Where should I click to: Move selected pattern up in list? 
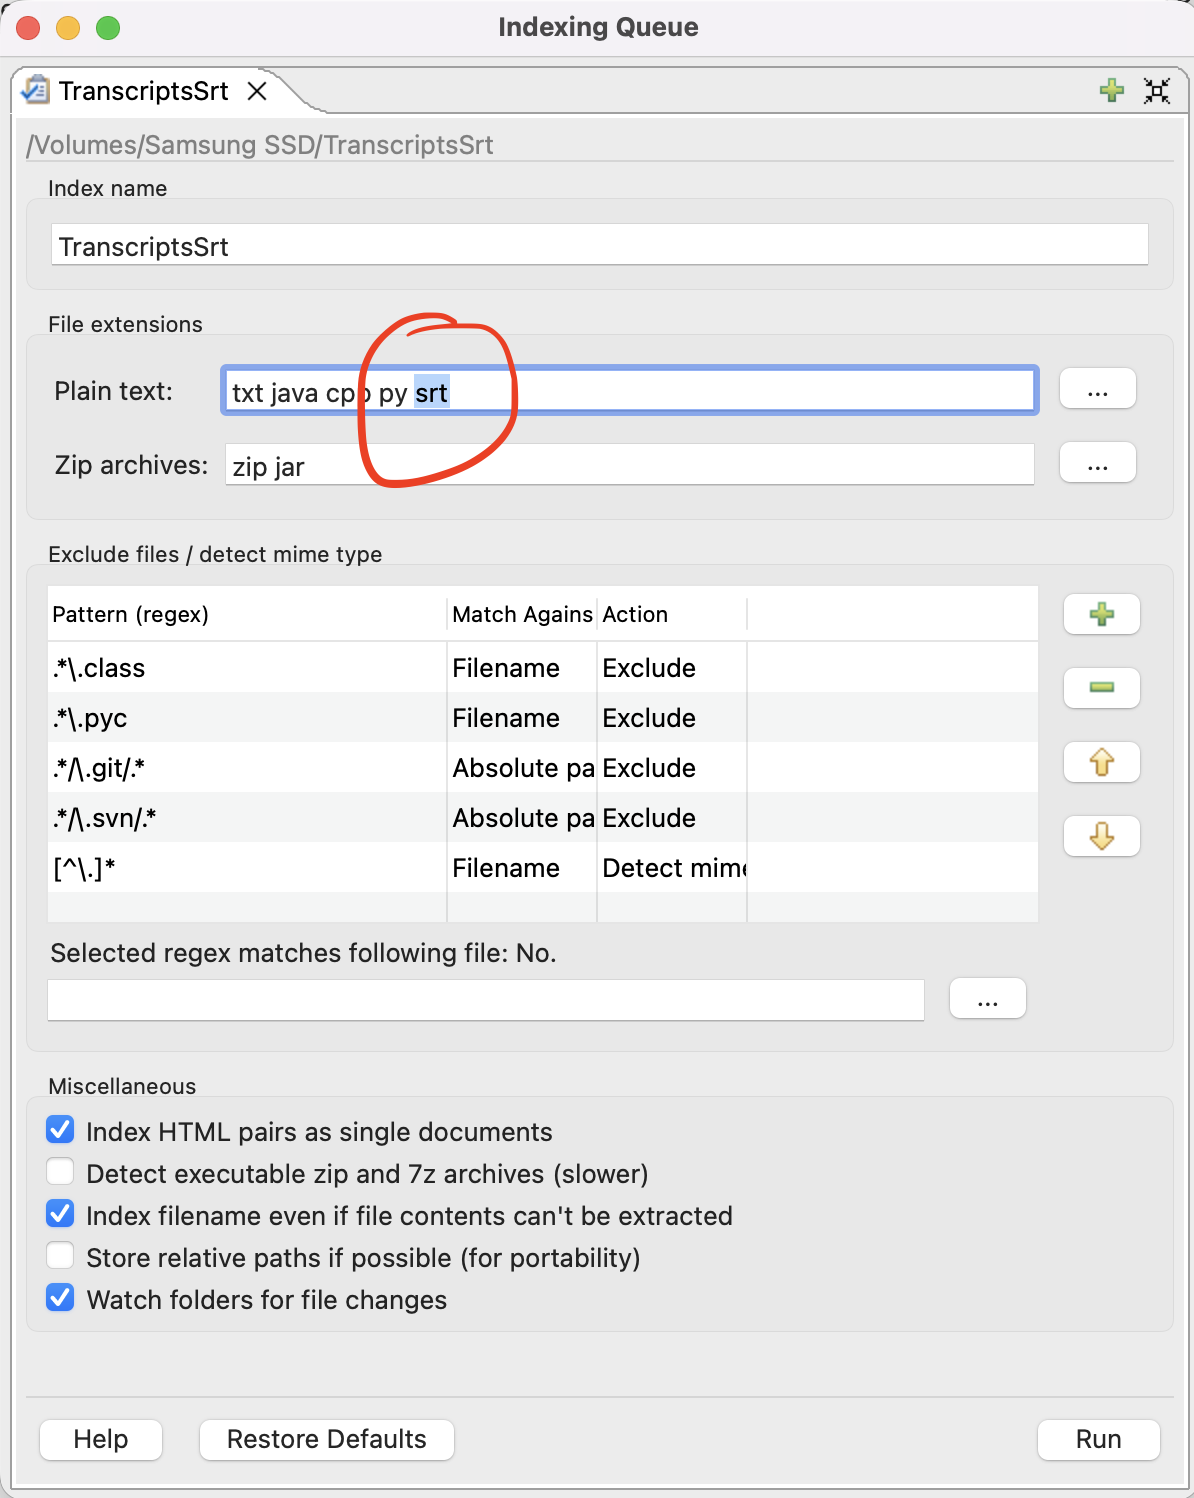tap(1102, 762)
